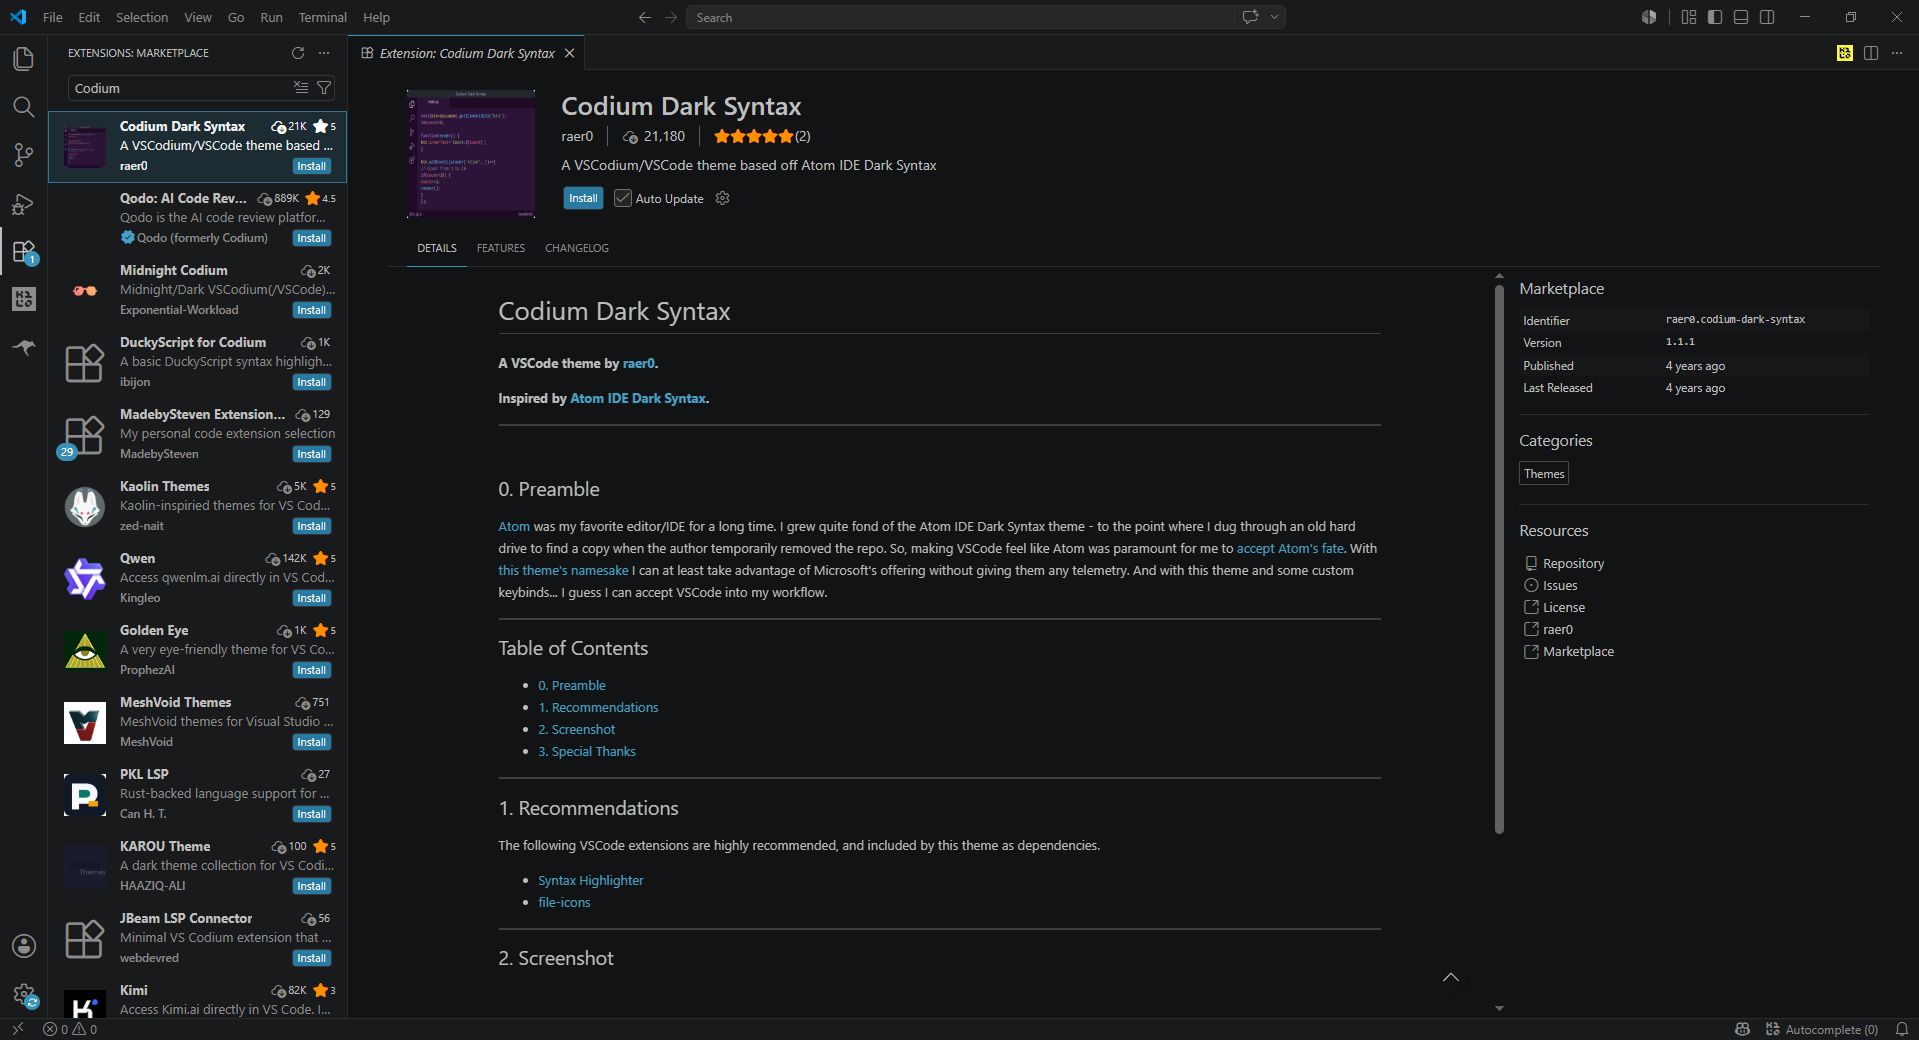The width and height of the screenshot is (1919, 1040).
Task: Open the Kilo Code panel in the activity bar
Action: point(24,299)
